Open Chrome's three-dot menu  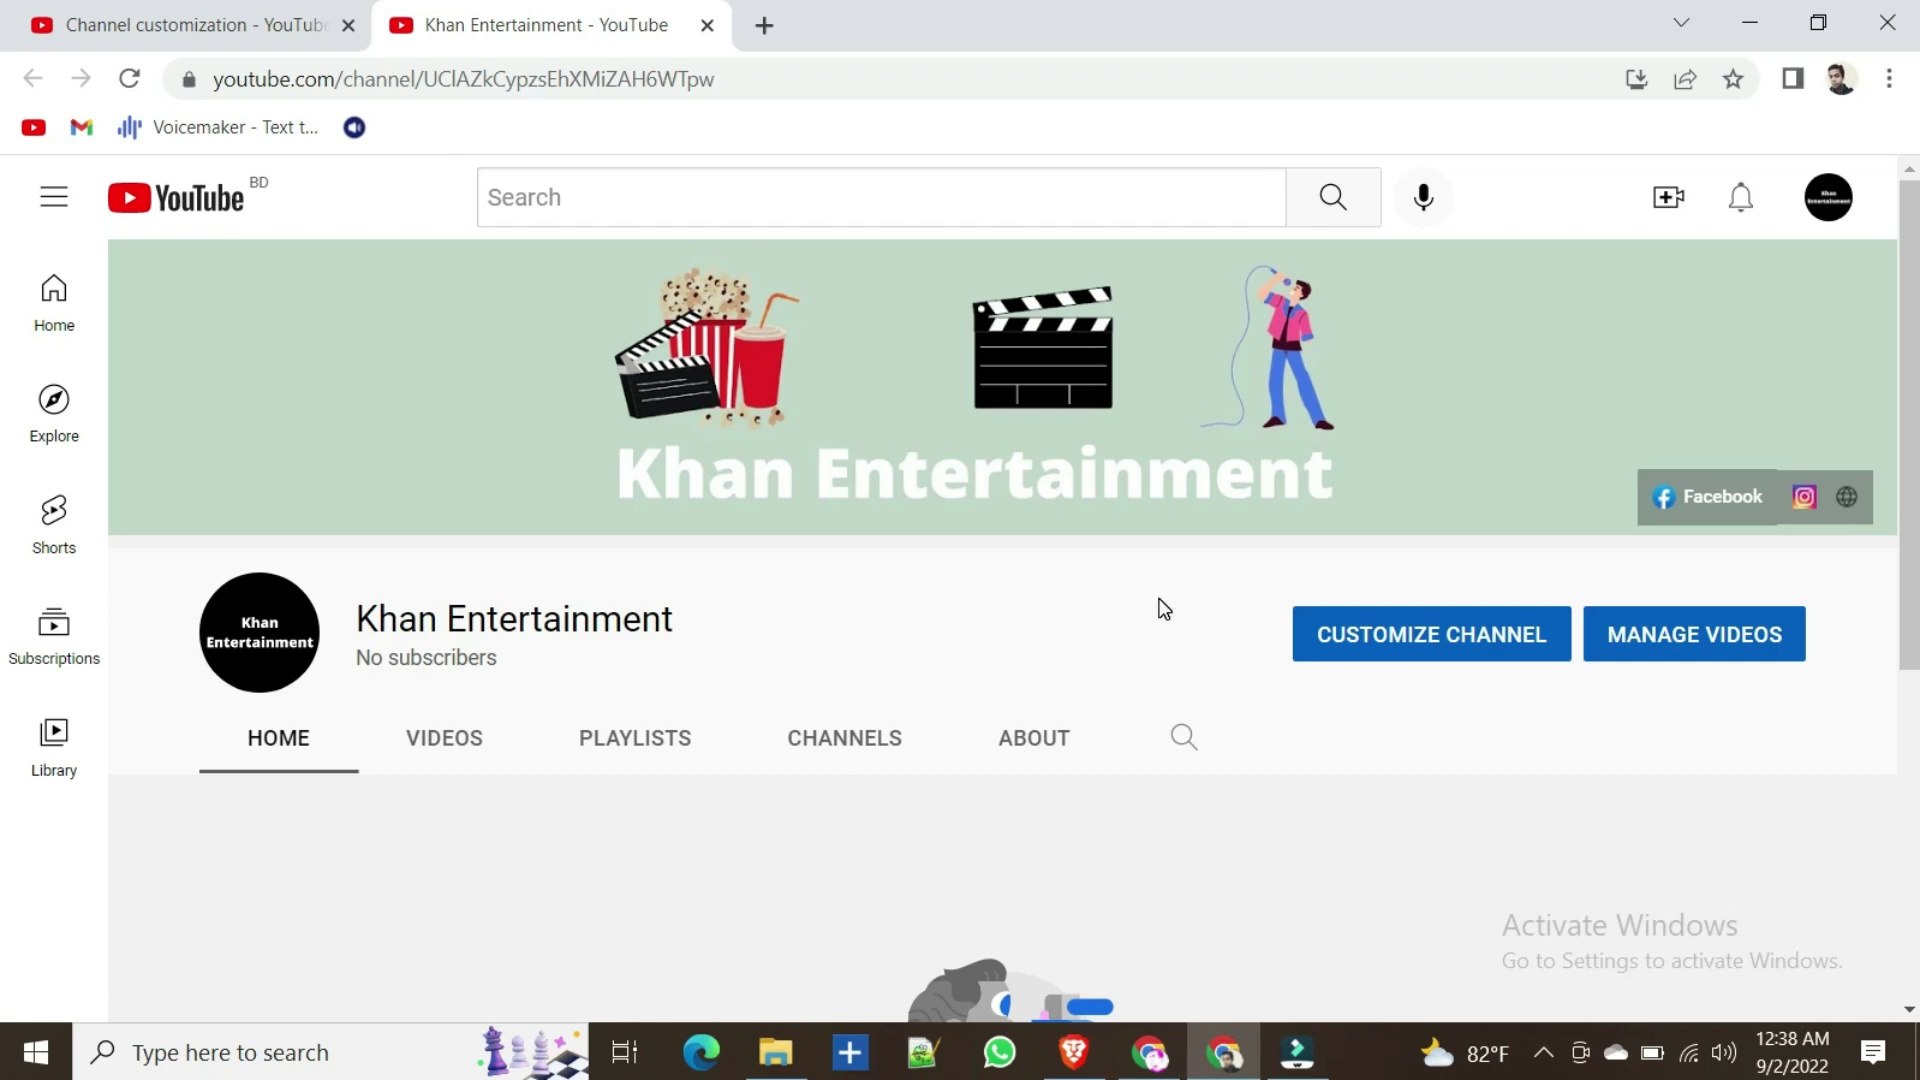tap(1890, 79)
